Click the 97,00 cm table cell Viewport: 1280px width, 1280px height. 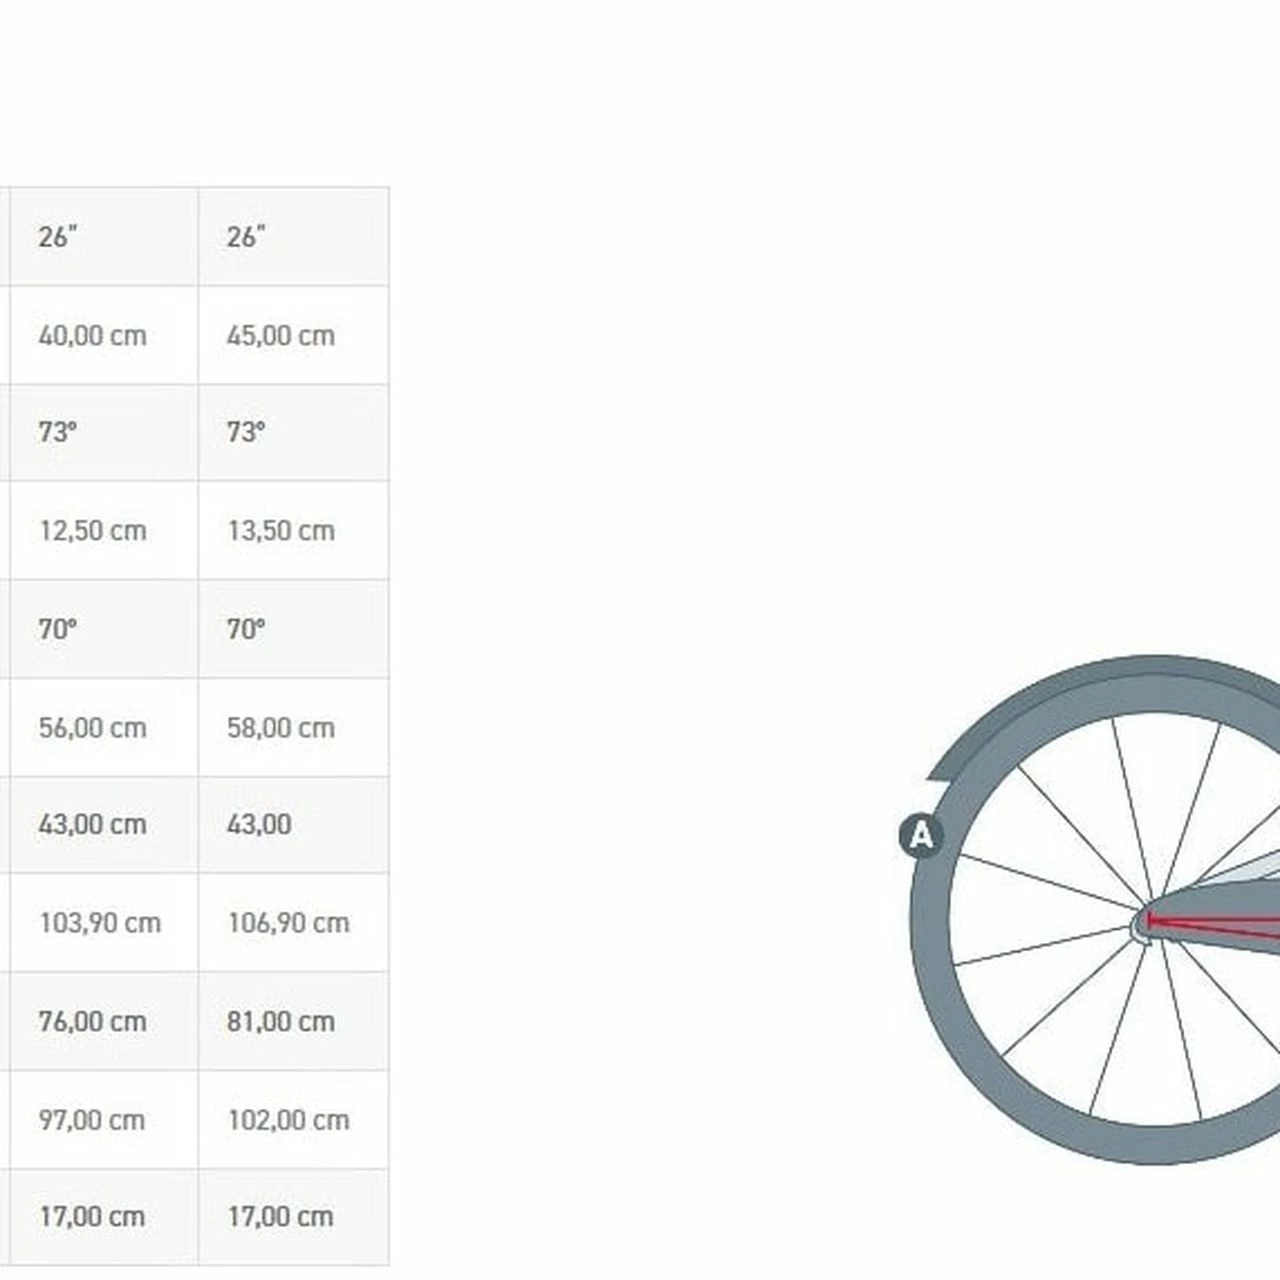(92, 1119)
